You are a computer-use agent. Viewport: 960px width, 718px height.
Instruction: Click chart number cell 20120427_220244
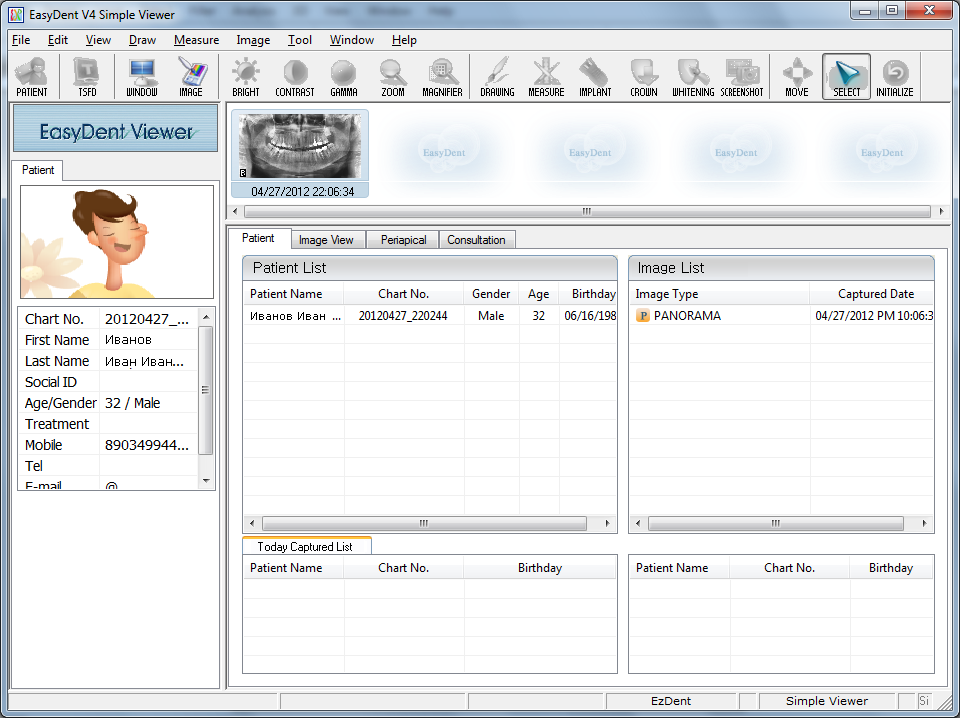[x=403, y=316]
